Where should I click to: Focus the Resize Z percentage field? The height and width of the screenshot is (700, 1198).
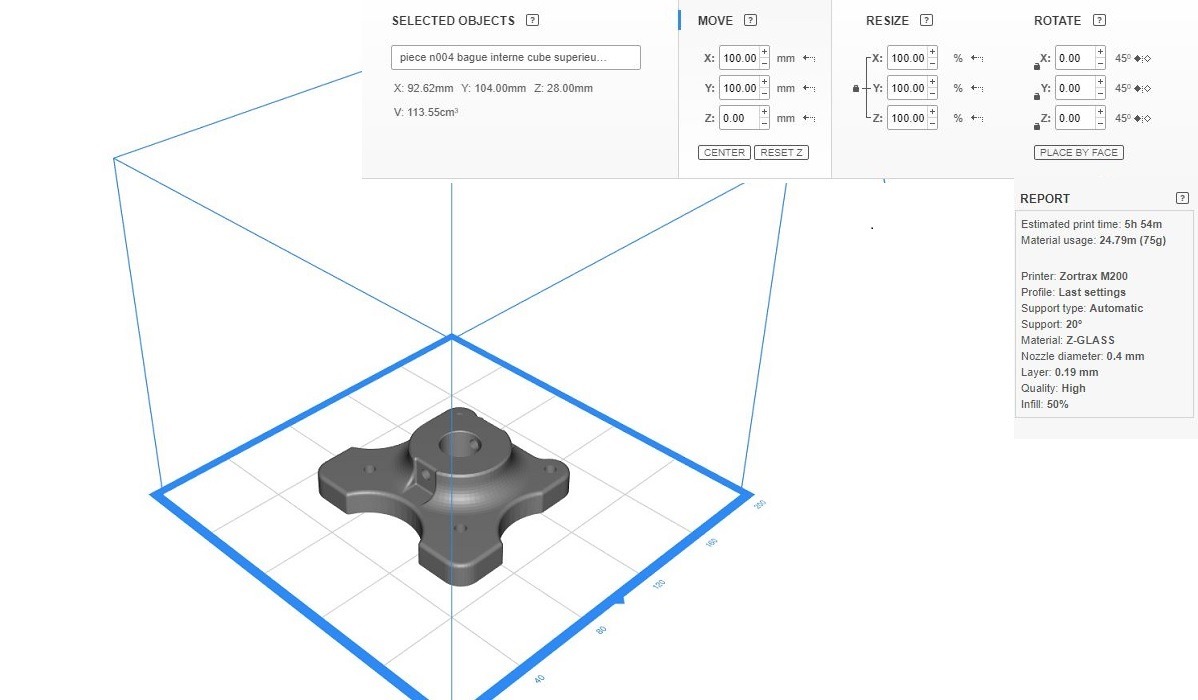pos(907,118)
